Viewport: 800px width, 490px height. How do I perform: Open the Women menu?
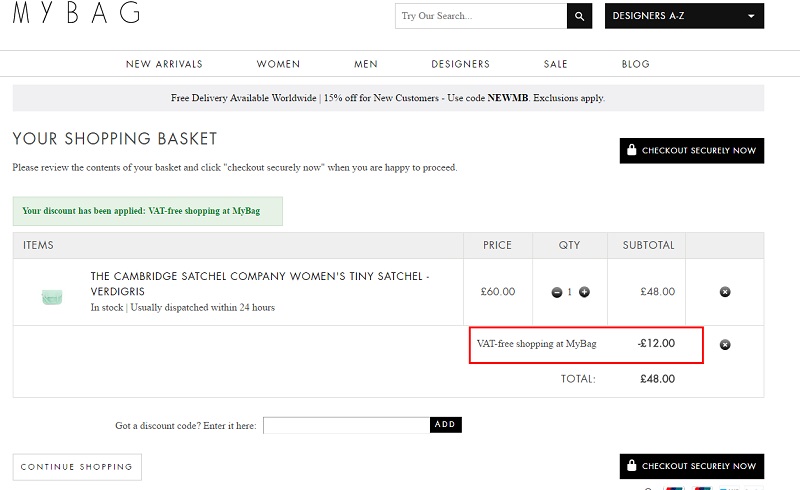278,64
